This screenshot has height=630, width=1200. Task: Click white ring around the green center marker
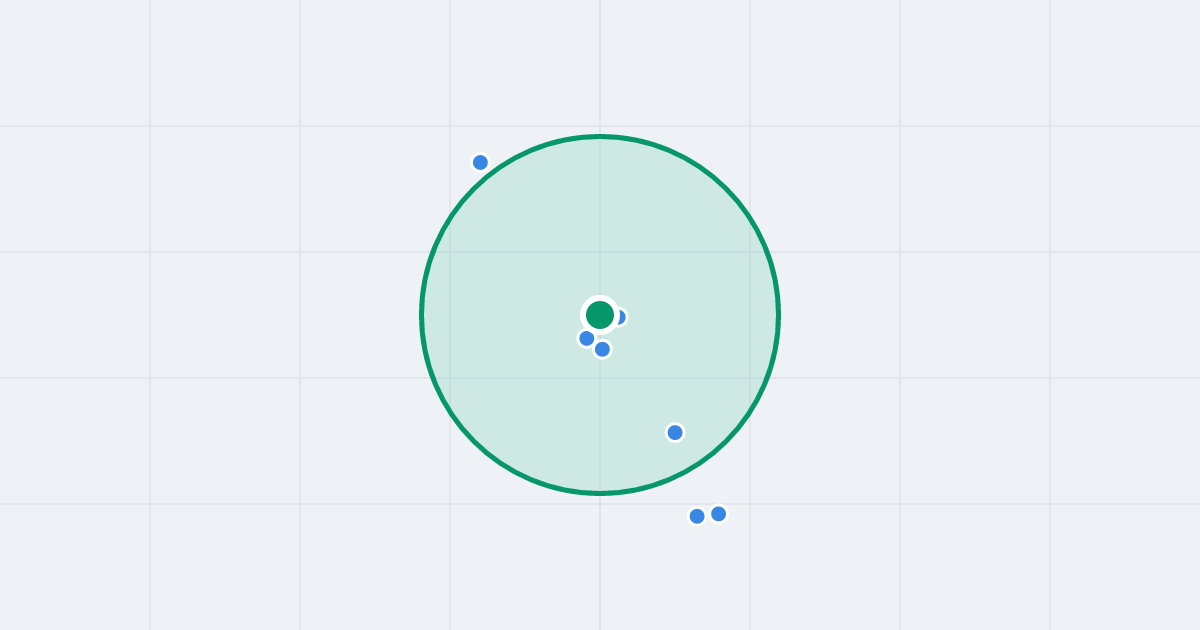[600, 299]
